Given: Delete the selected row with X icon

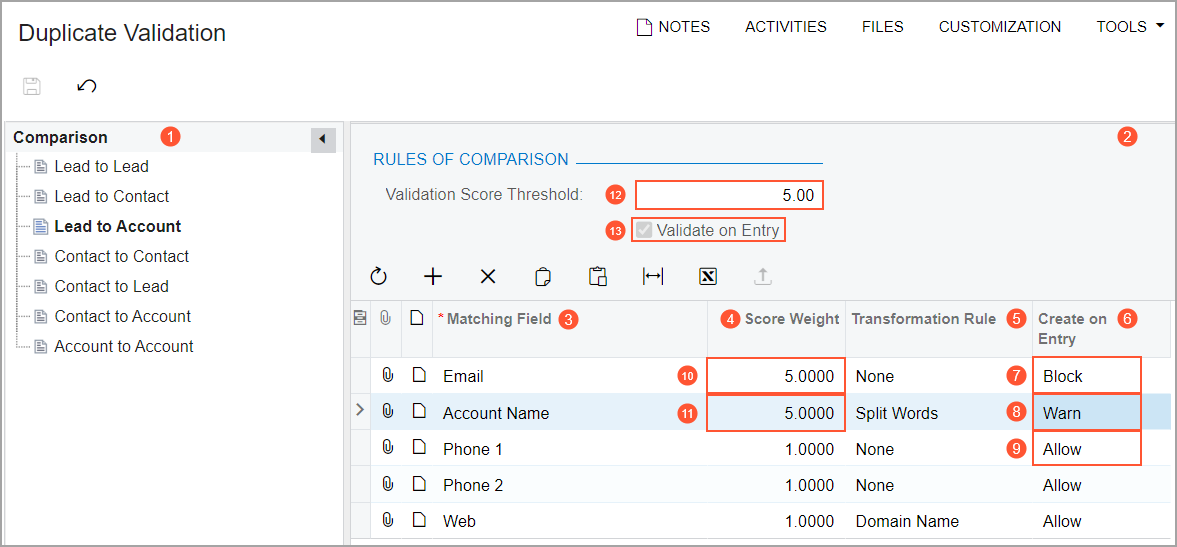Looking at the screenshot, I should (x=488, y=276).
